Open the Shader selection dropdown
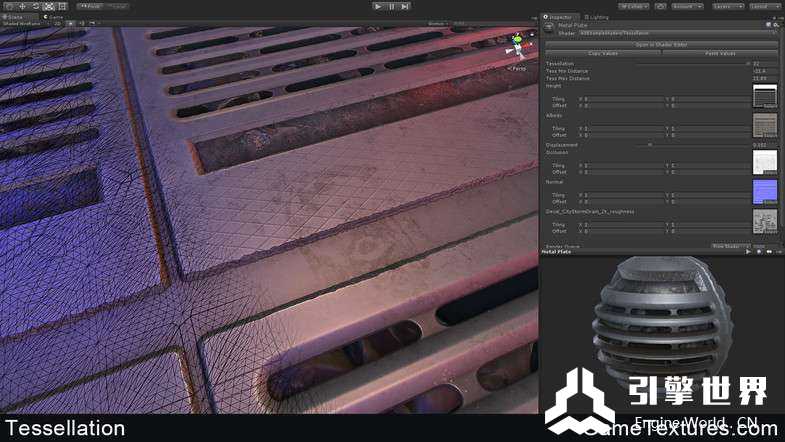Image resolution: width=785 pixels, height=442 pixels. point(678,33)
